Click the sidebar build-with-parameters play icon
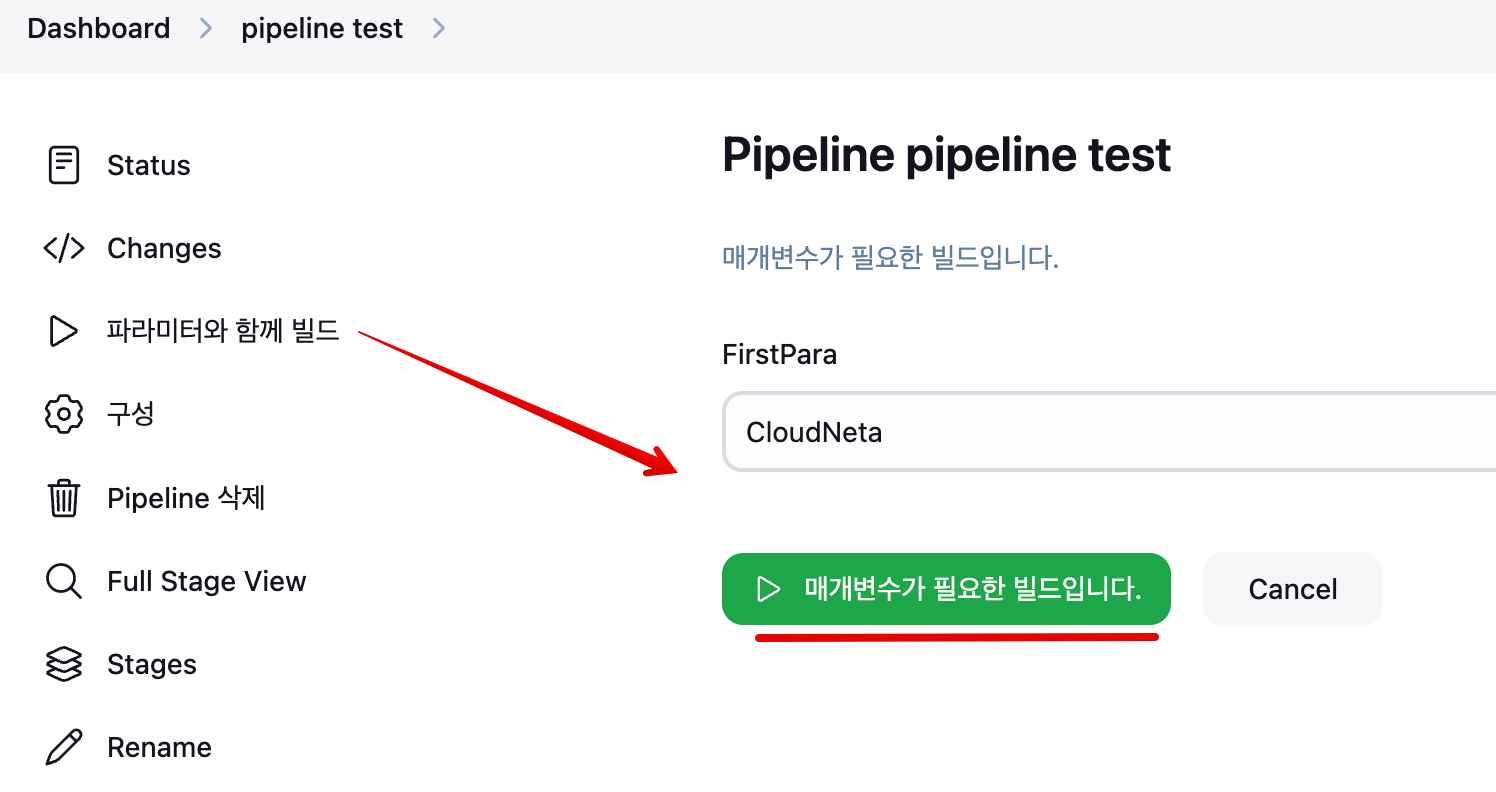The image size is (1496, 792). (64, 331)
